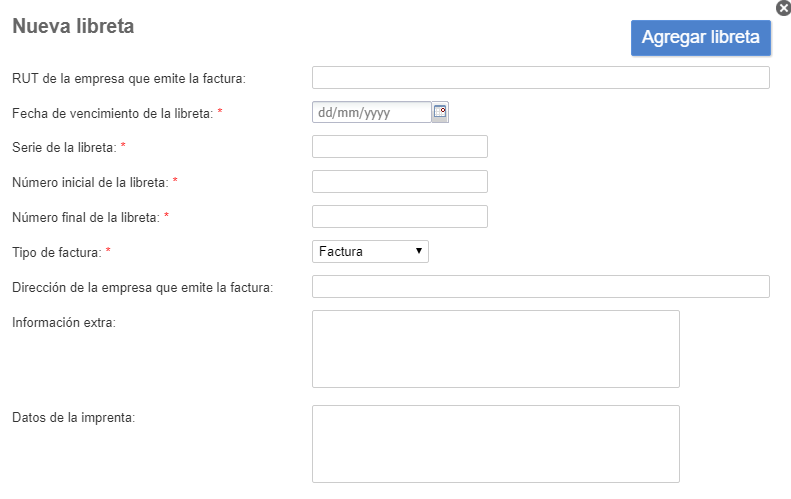Viewport: 791px width, 499px height.
Task: Click the 'Fecha de vencimiento de la libreta' label
Action: tap(111, 113)
